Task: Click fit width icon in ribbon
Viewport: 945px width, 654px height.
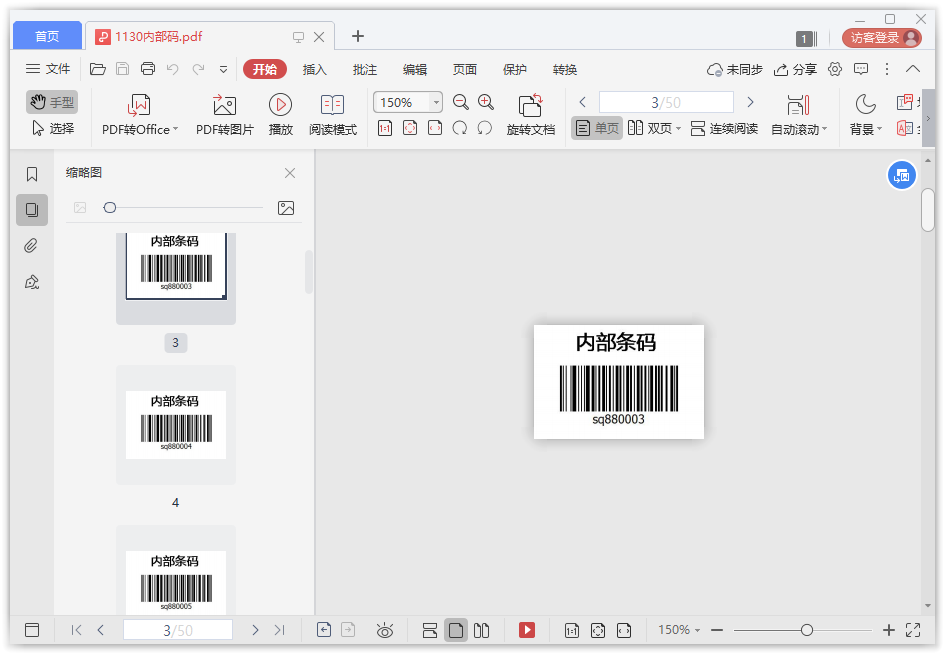Action: tap(435, 128)
